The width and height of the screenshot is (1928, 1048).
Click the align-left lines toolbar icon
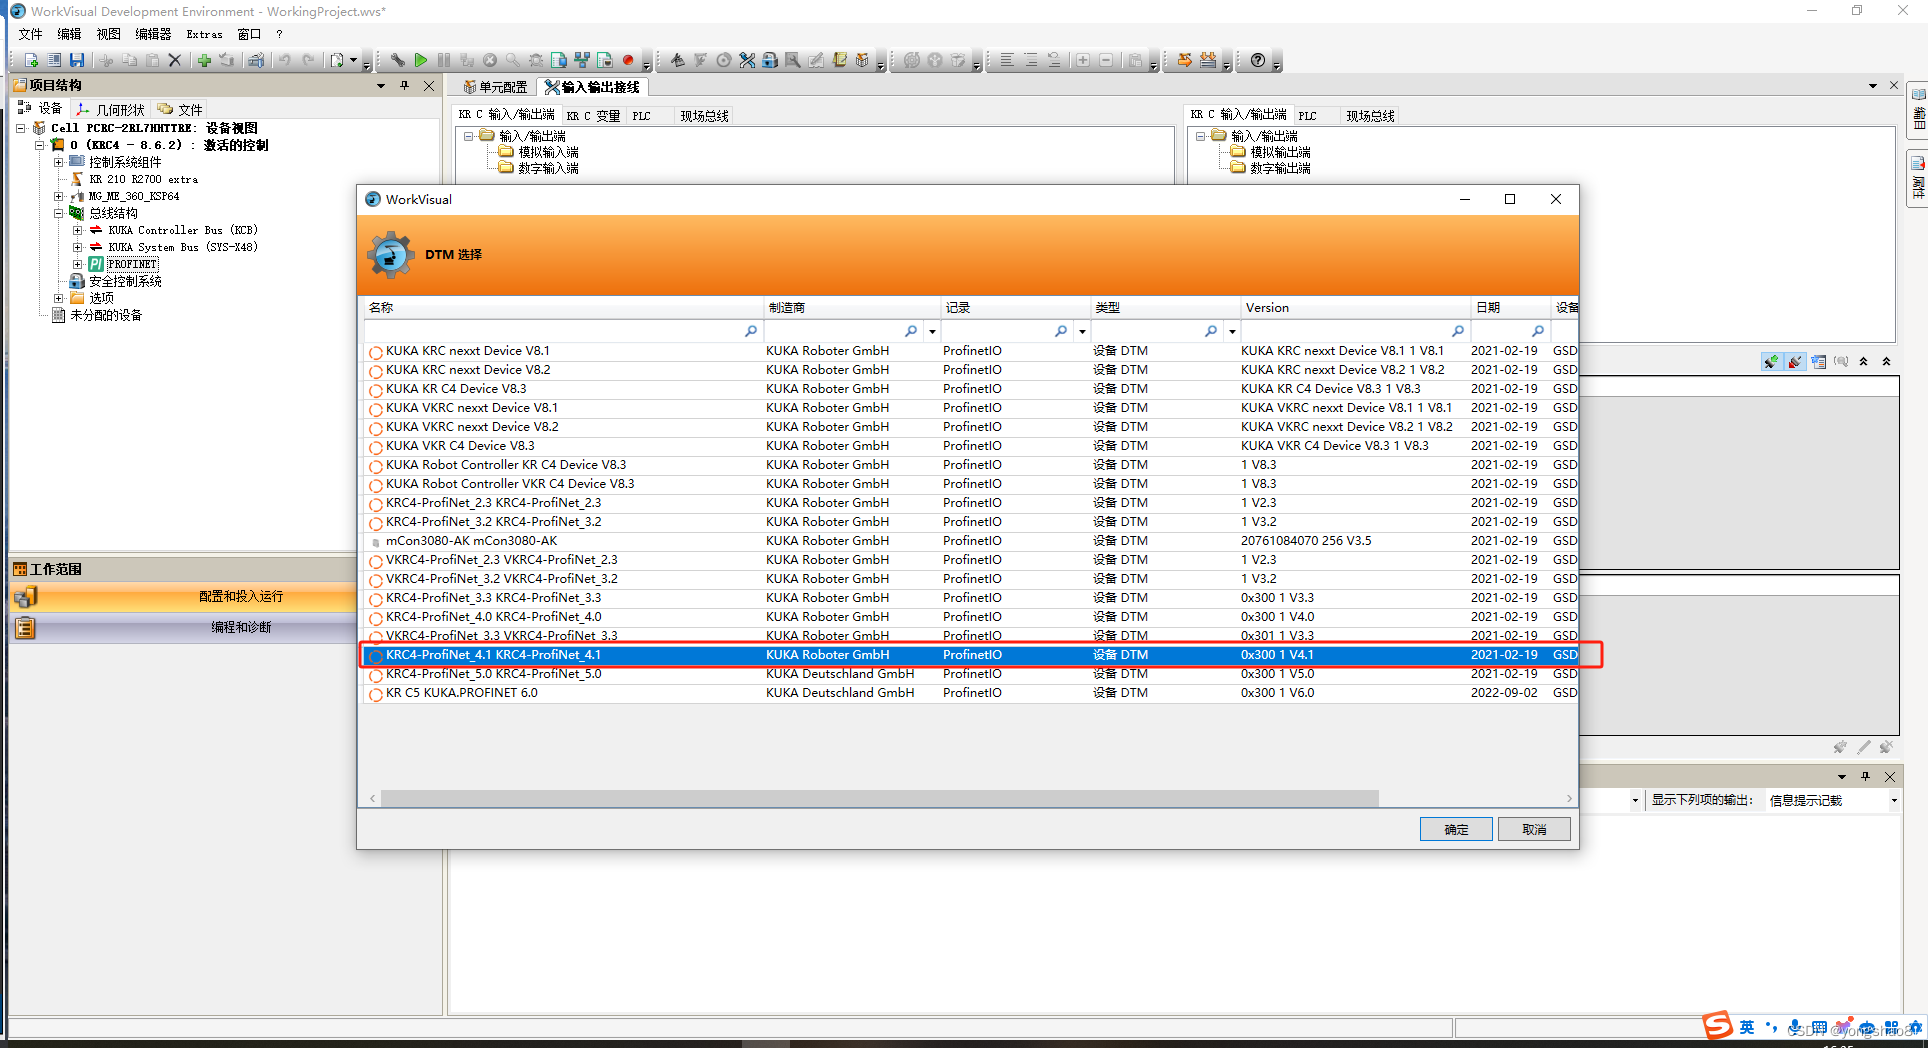click(1007, 61)
